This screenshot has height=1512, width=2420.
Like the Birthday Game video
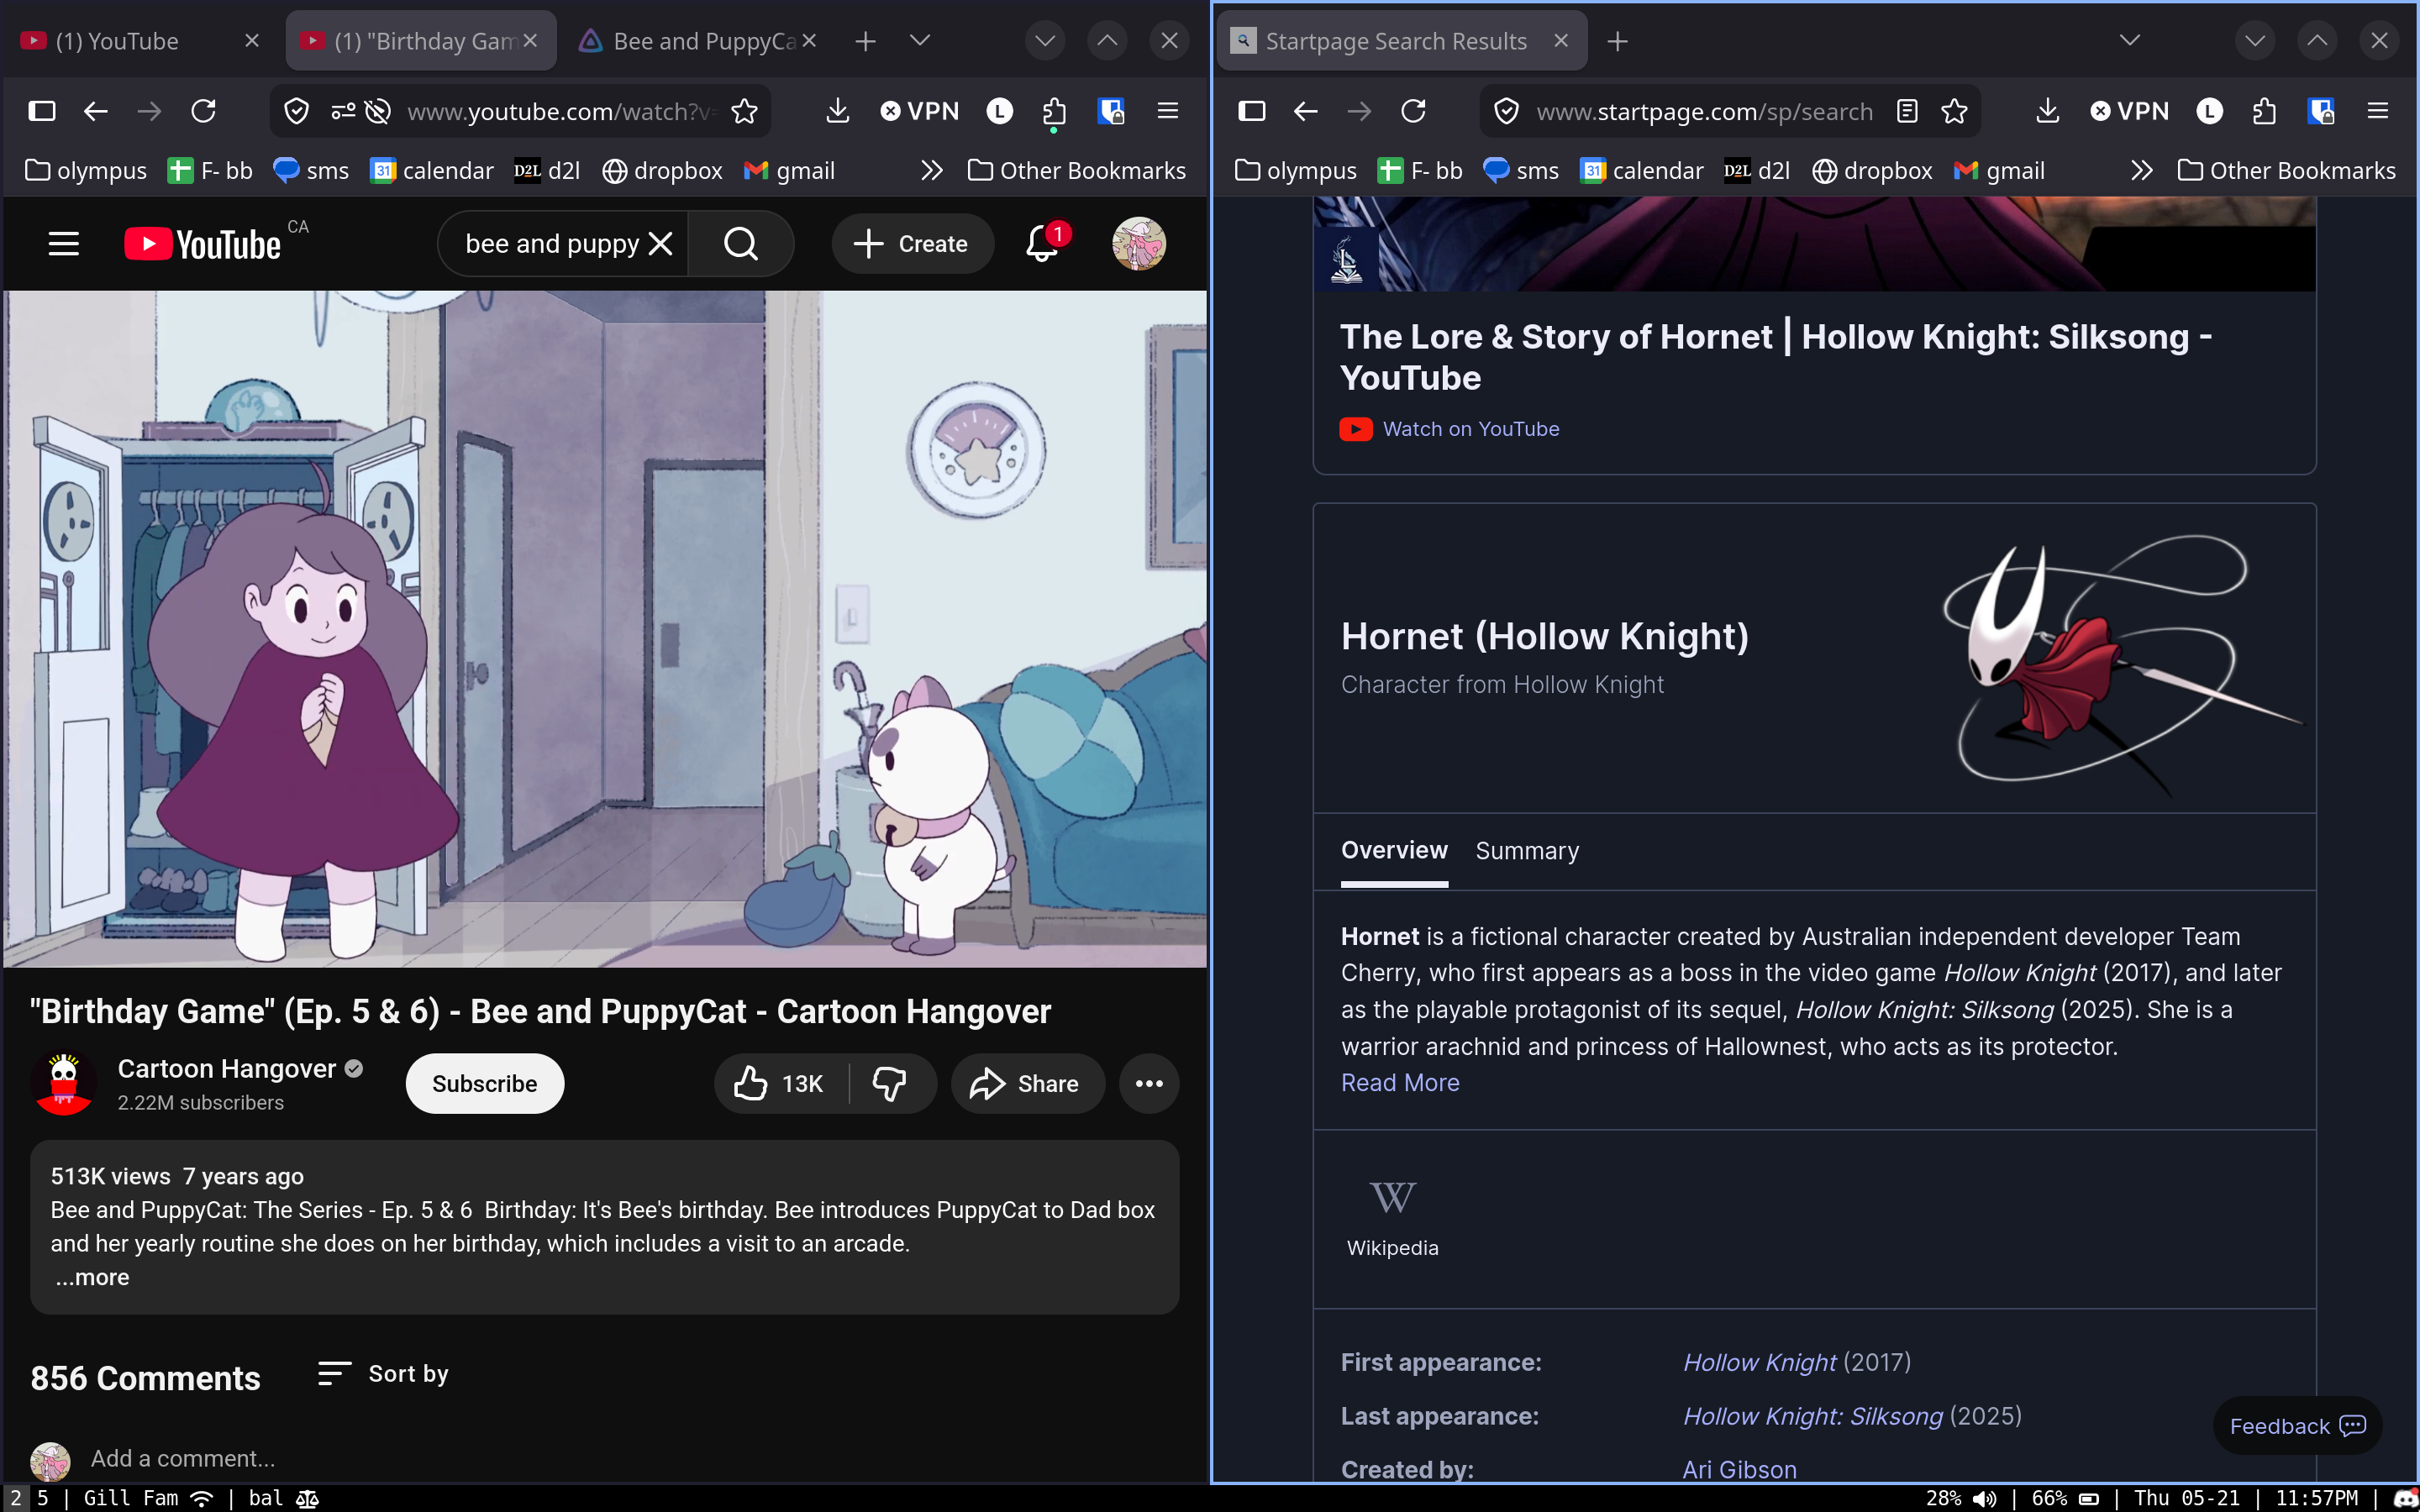click(778, 1084)
